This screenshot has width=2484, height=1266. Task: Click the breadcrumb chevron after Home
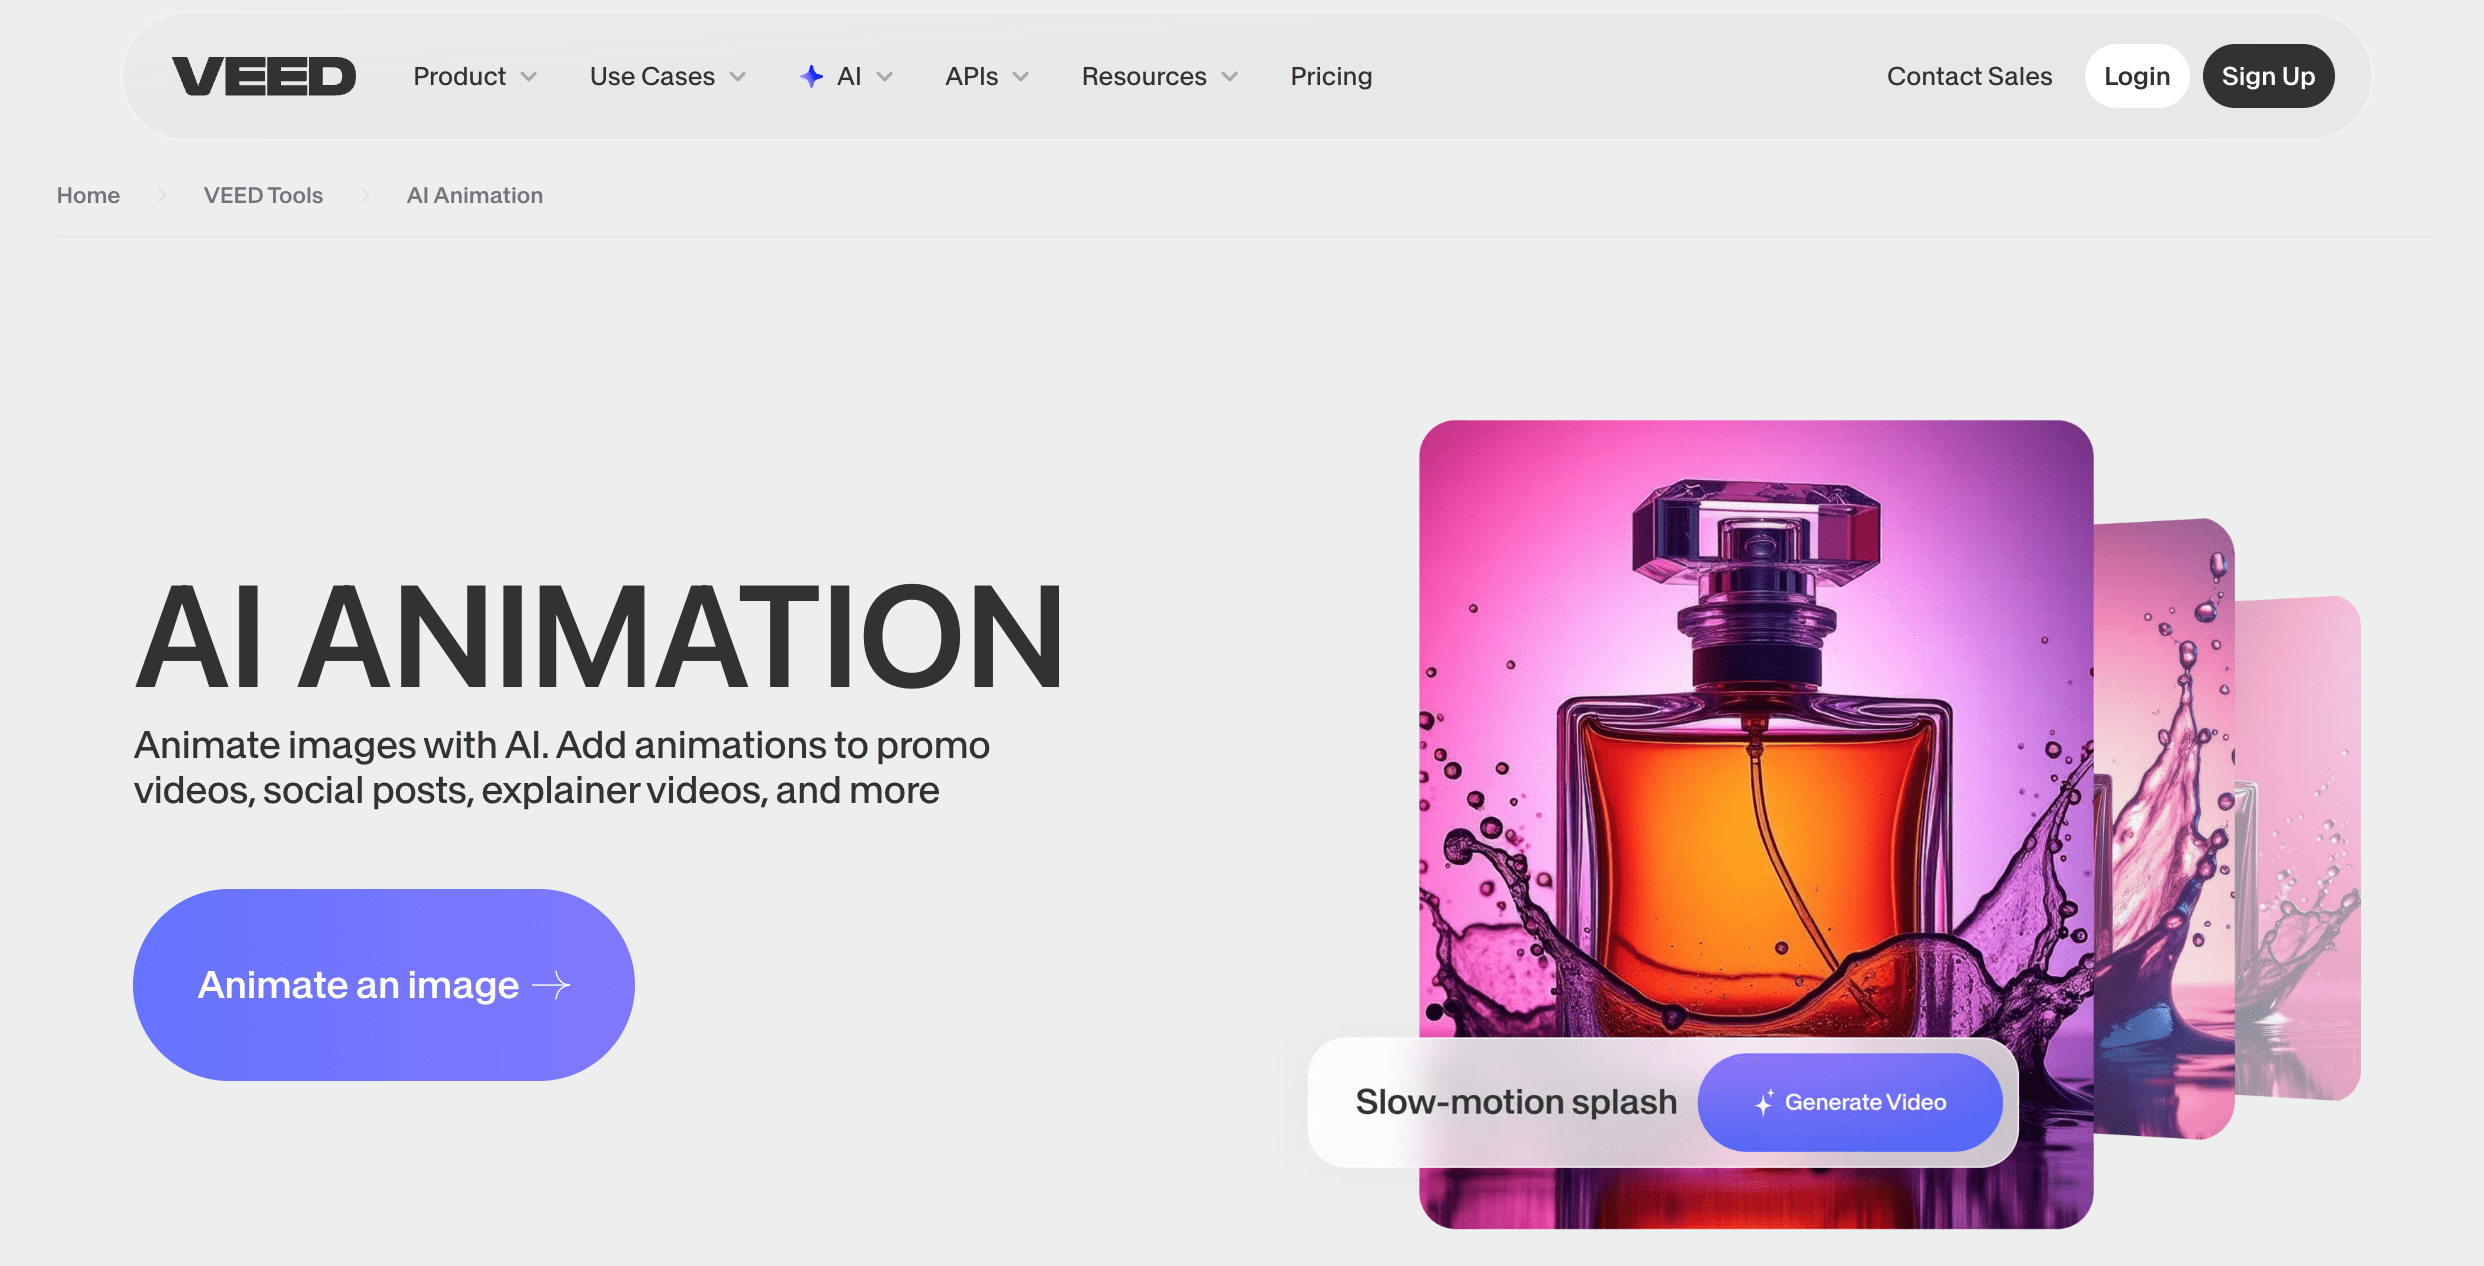click(161, 195)
